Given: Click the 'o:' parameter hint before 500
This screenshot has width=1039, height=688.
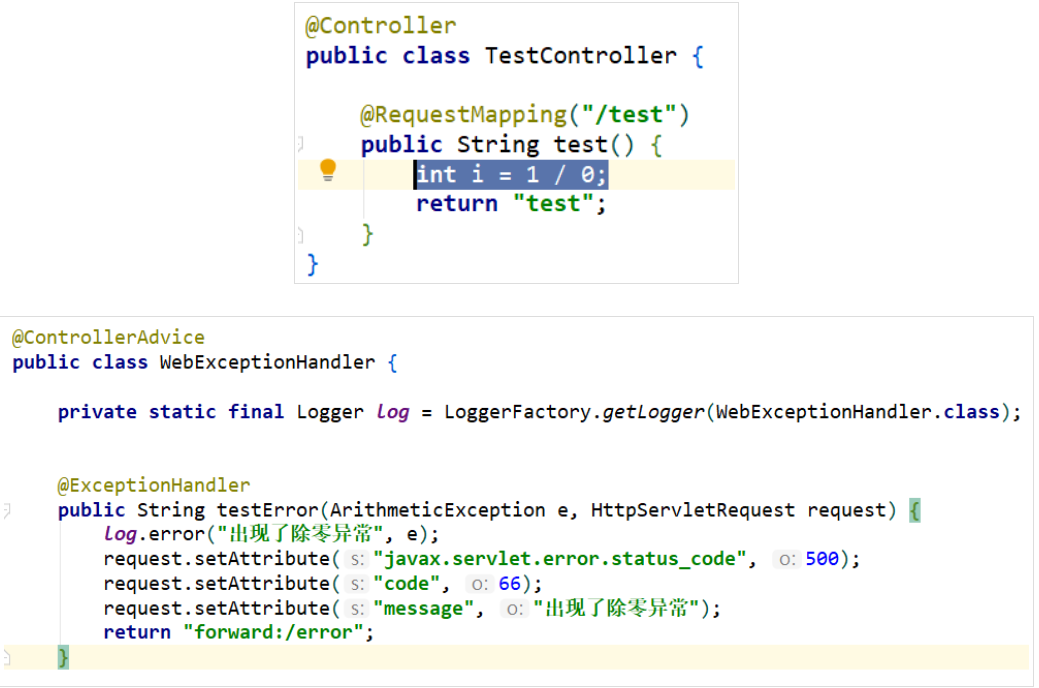Looking at the screenshot, I should tap(785, 560).
